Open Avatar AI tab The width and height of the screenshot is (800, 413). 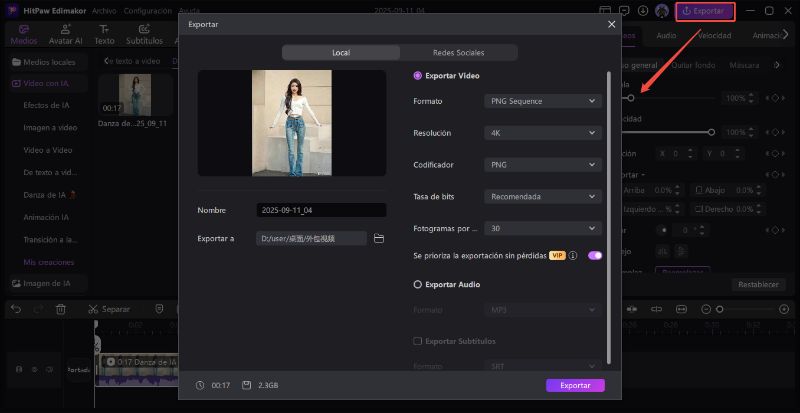(x=65, y=35)
